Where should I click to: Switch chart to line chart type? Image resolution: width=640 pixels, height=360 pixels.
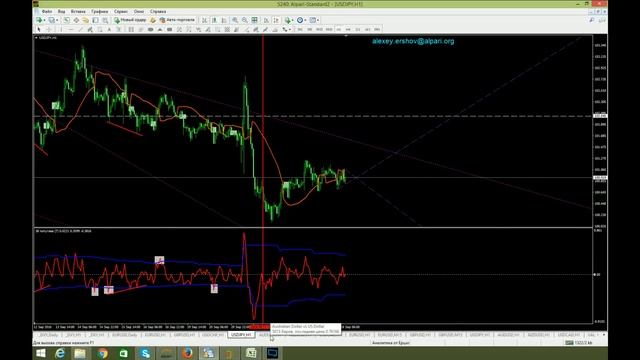point(223,20)
